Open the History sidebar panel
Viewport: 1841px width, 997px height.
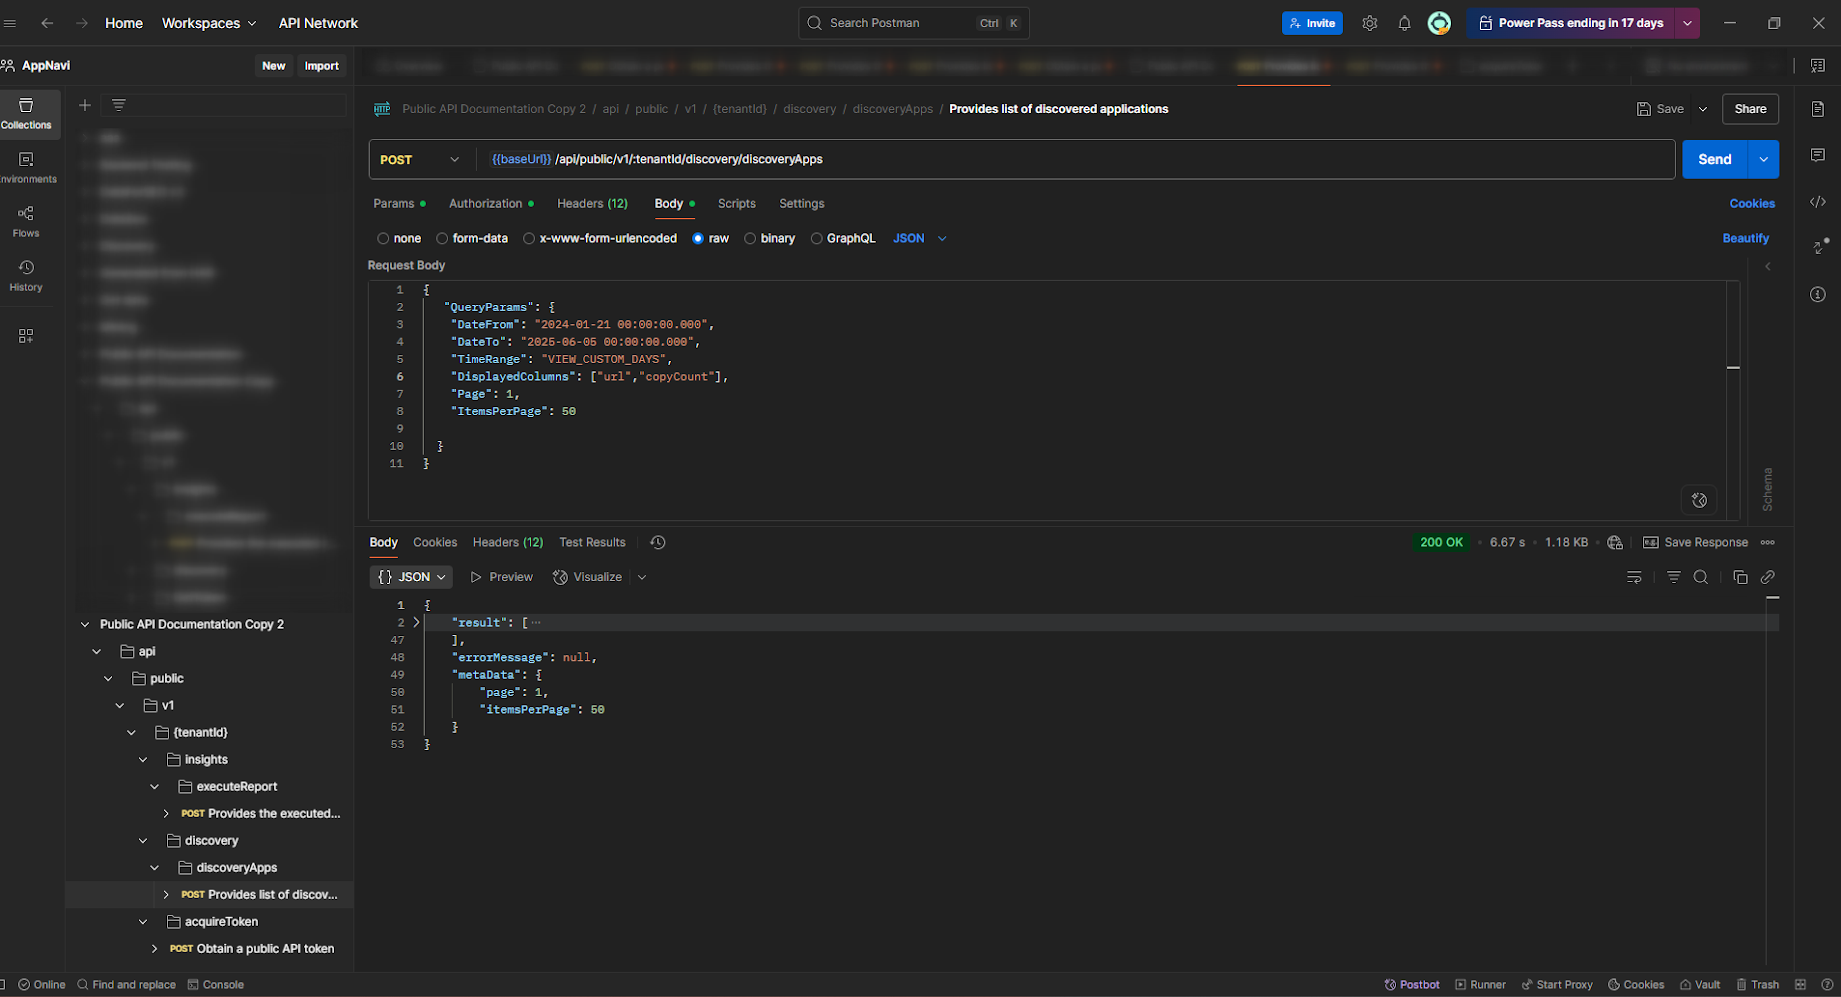[x=26, y=276]
